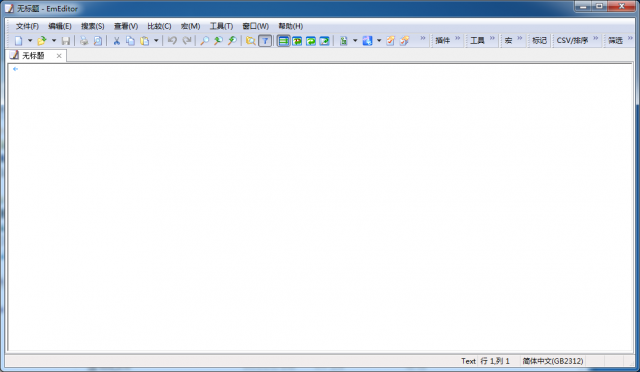The height and width of the screenshot is (372, 640).
Task: Click the Cut scissors icon
Action: (x=116, y=40)
